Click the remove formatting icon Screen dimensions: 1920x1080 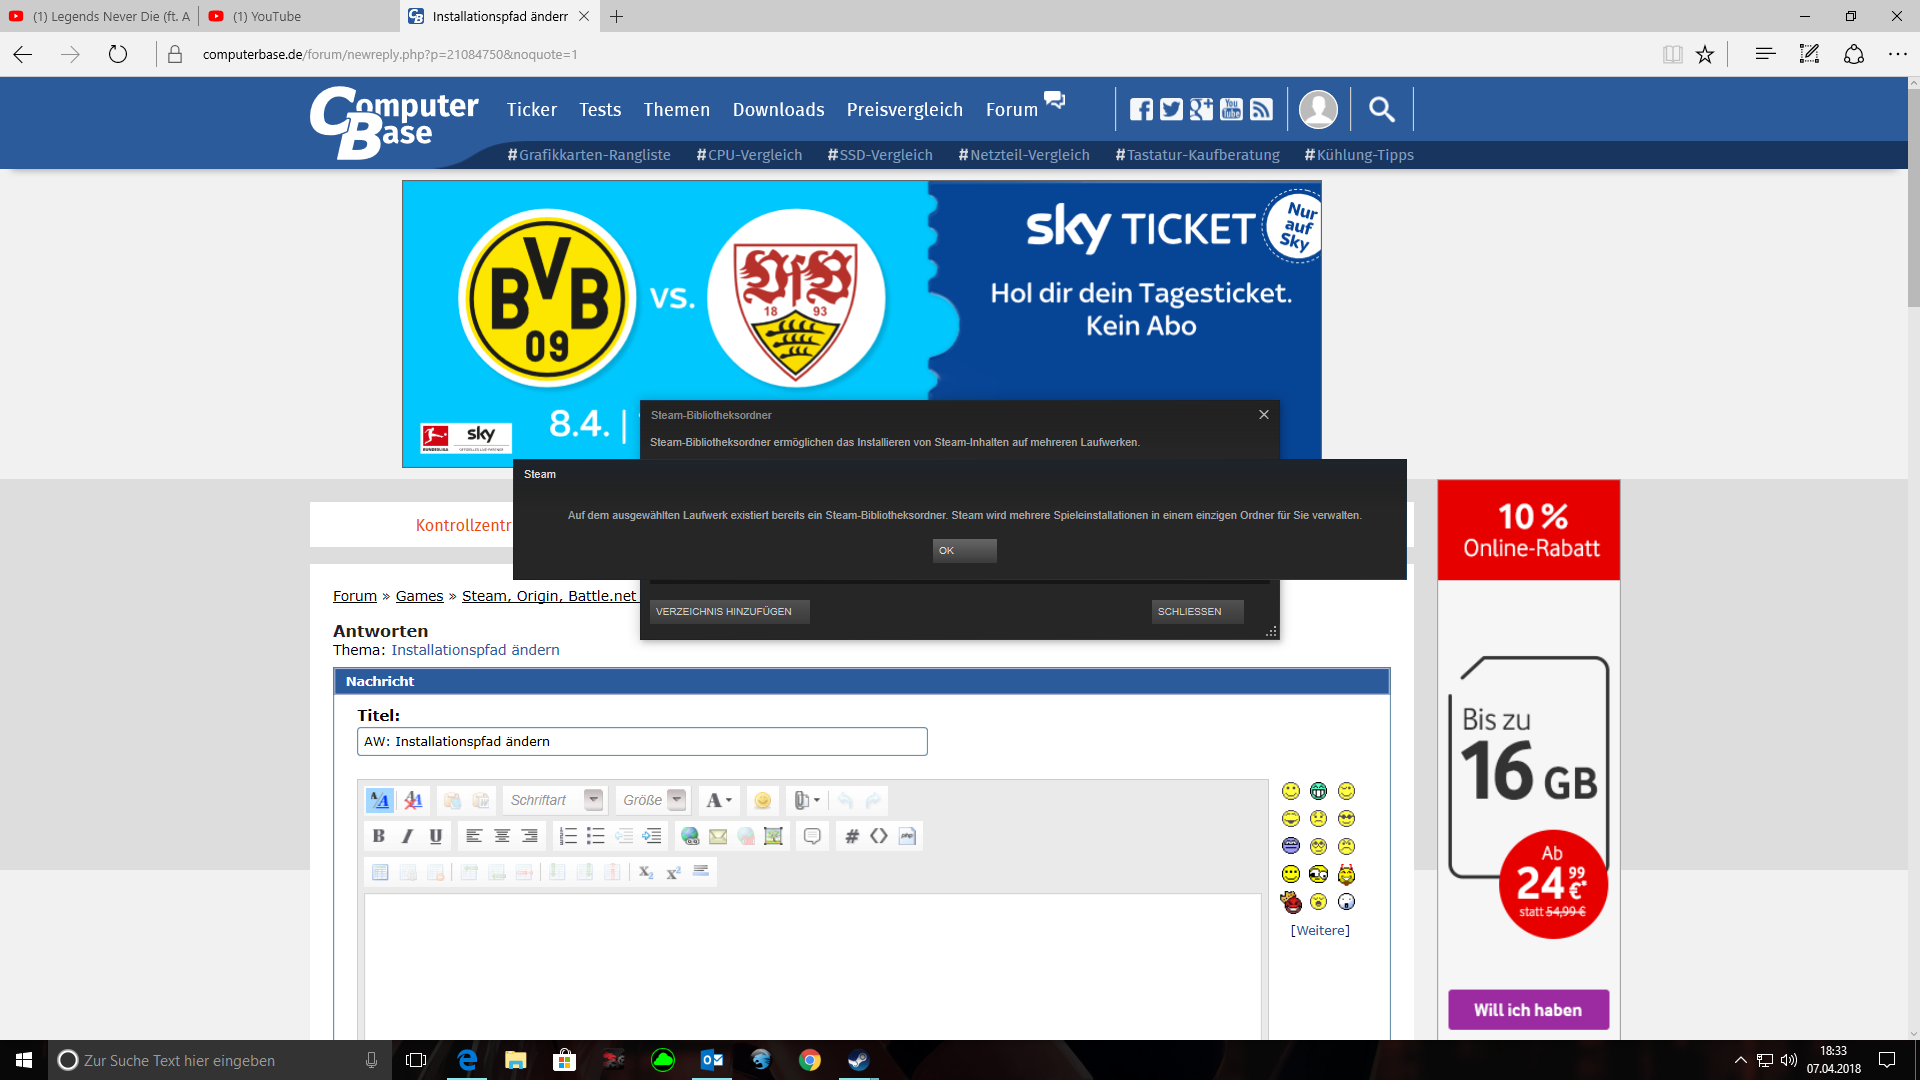click(x=413, y=800)
